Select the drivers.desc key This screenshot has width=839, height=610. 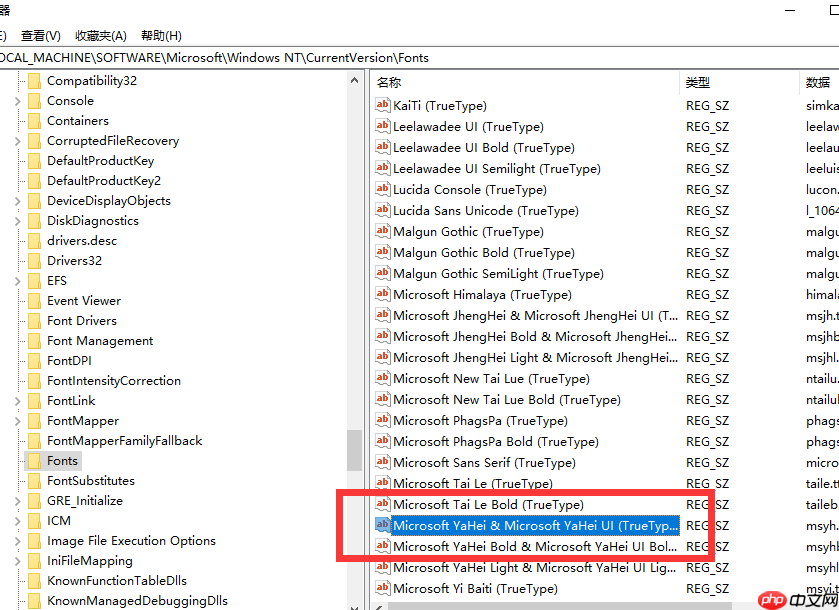click(x=82, y=241)
